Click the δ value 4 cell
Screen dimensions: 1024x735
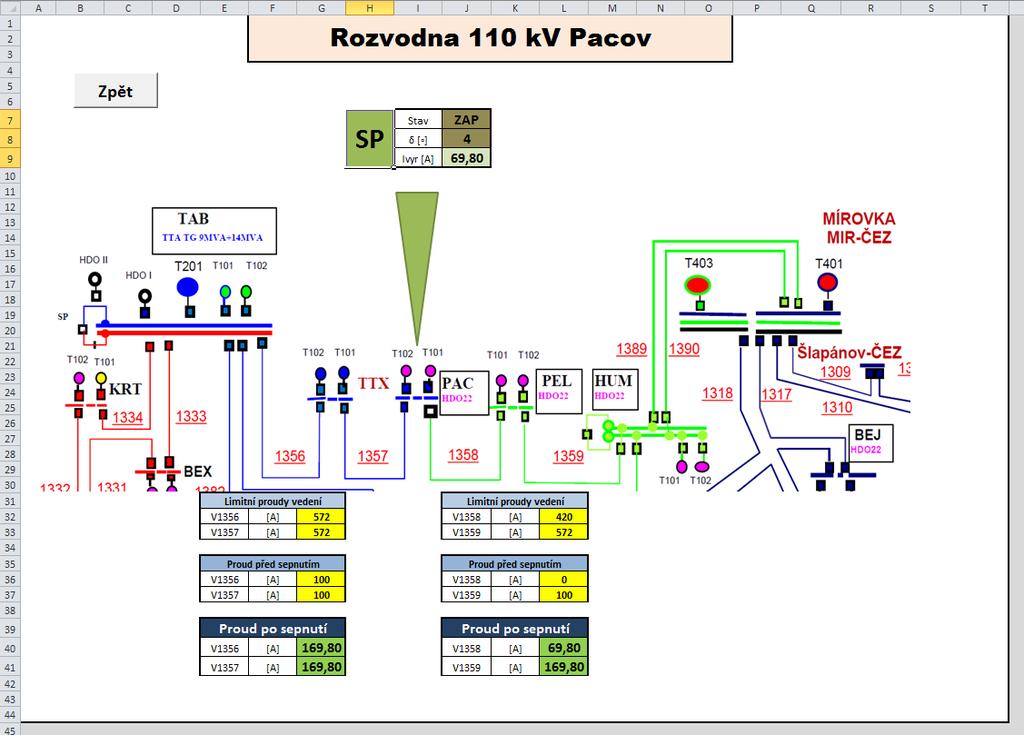(x=466, y=139)
